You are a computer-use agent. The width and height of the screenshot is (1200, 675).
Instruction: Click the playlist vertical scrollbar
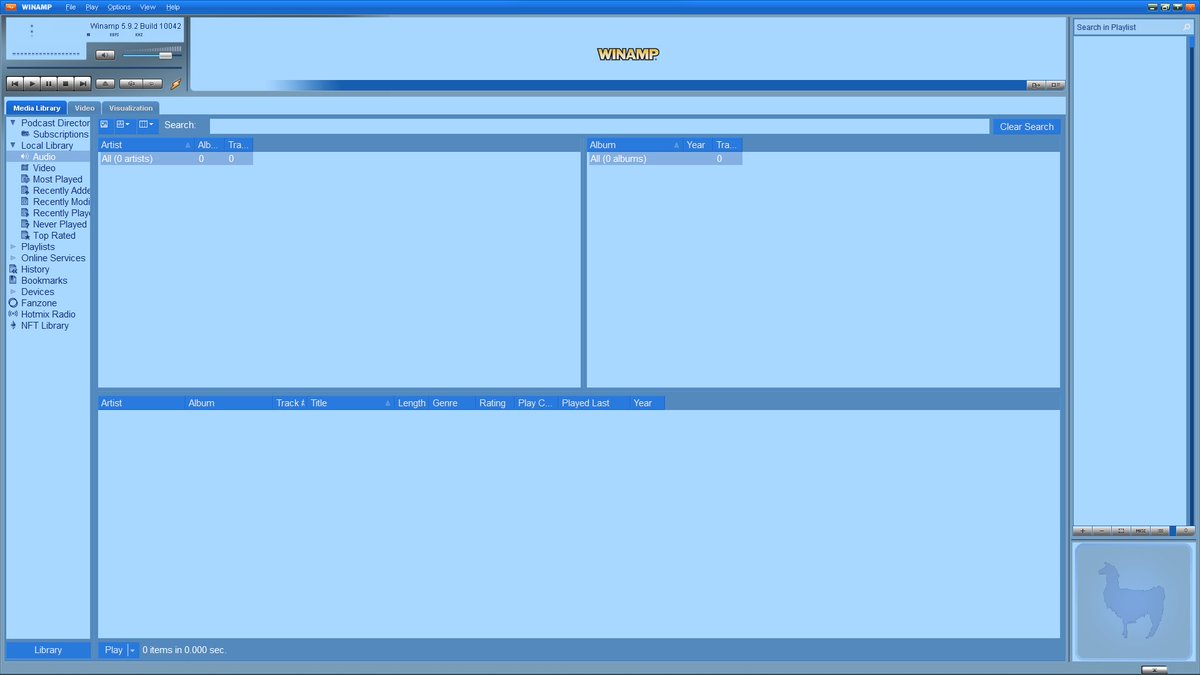point(1190,280)
